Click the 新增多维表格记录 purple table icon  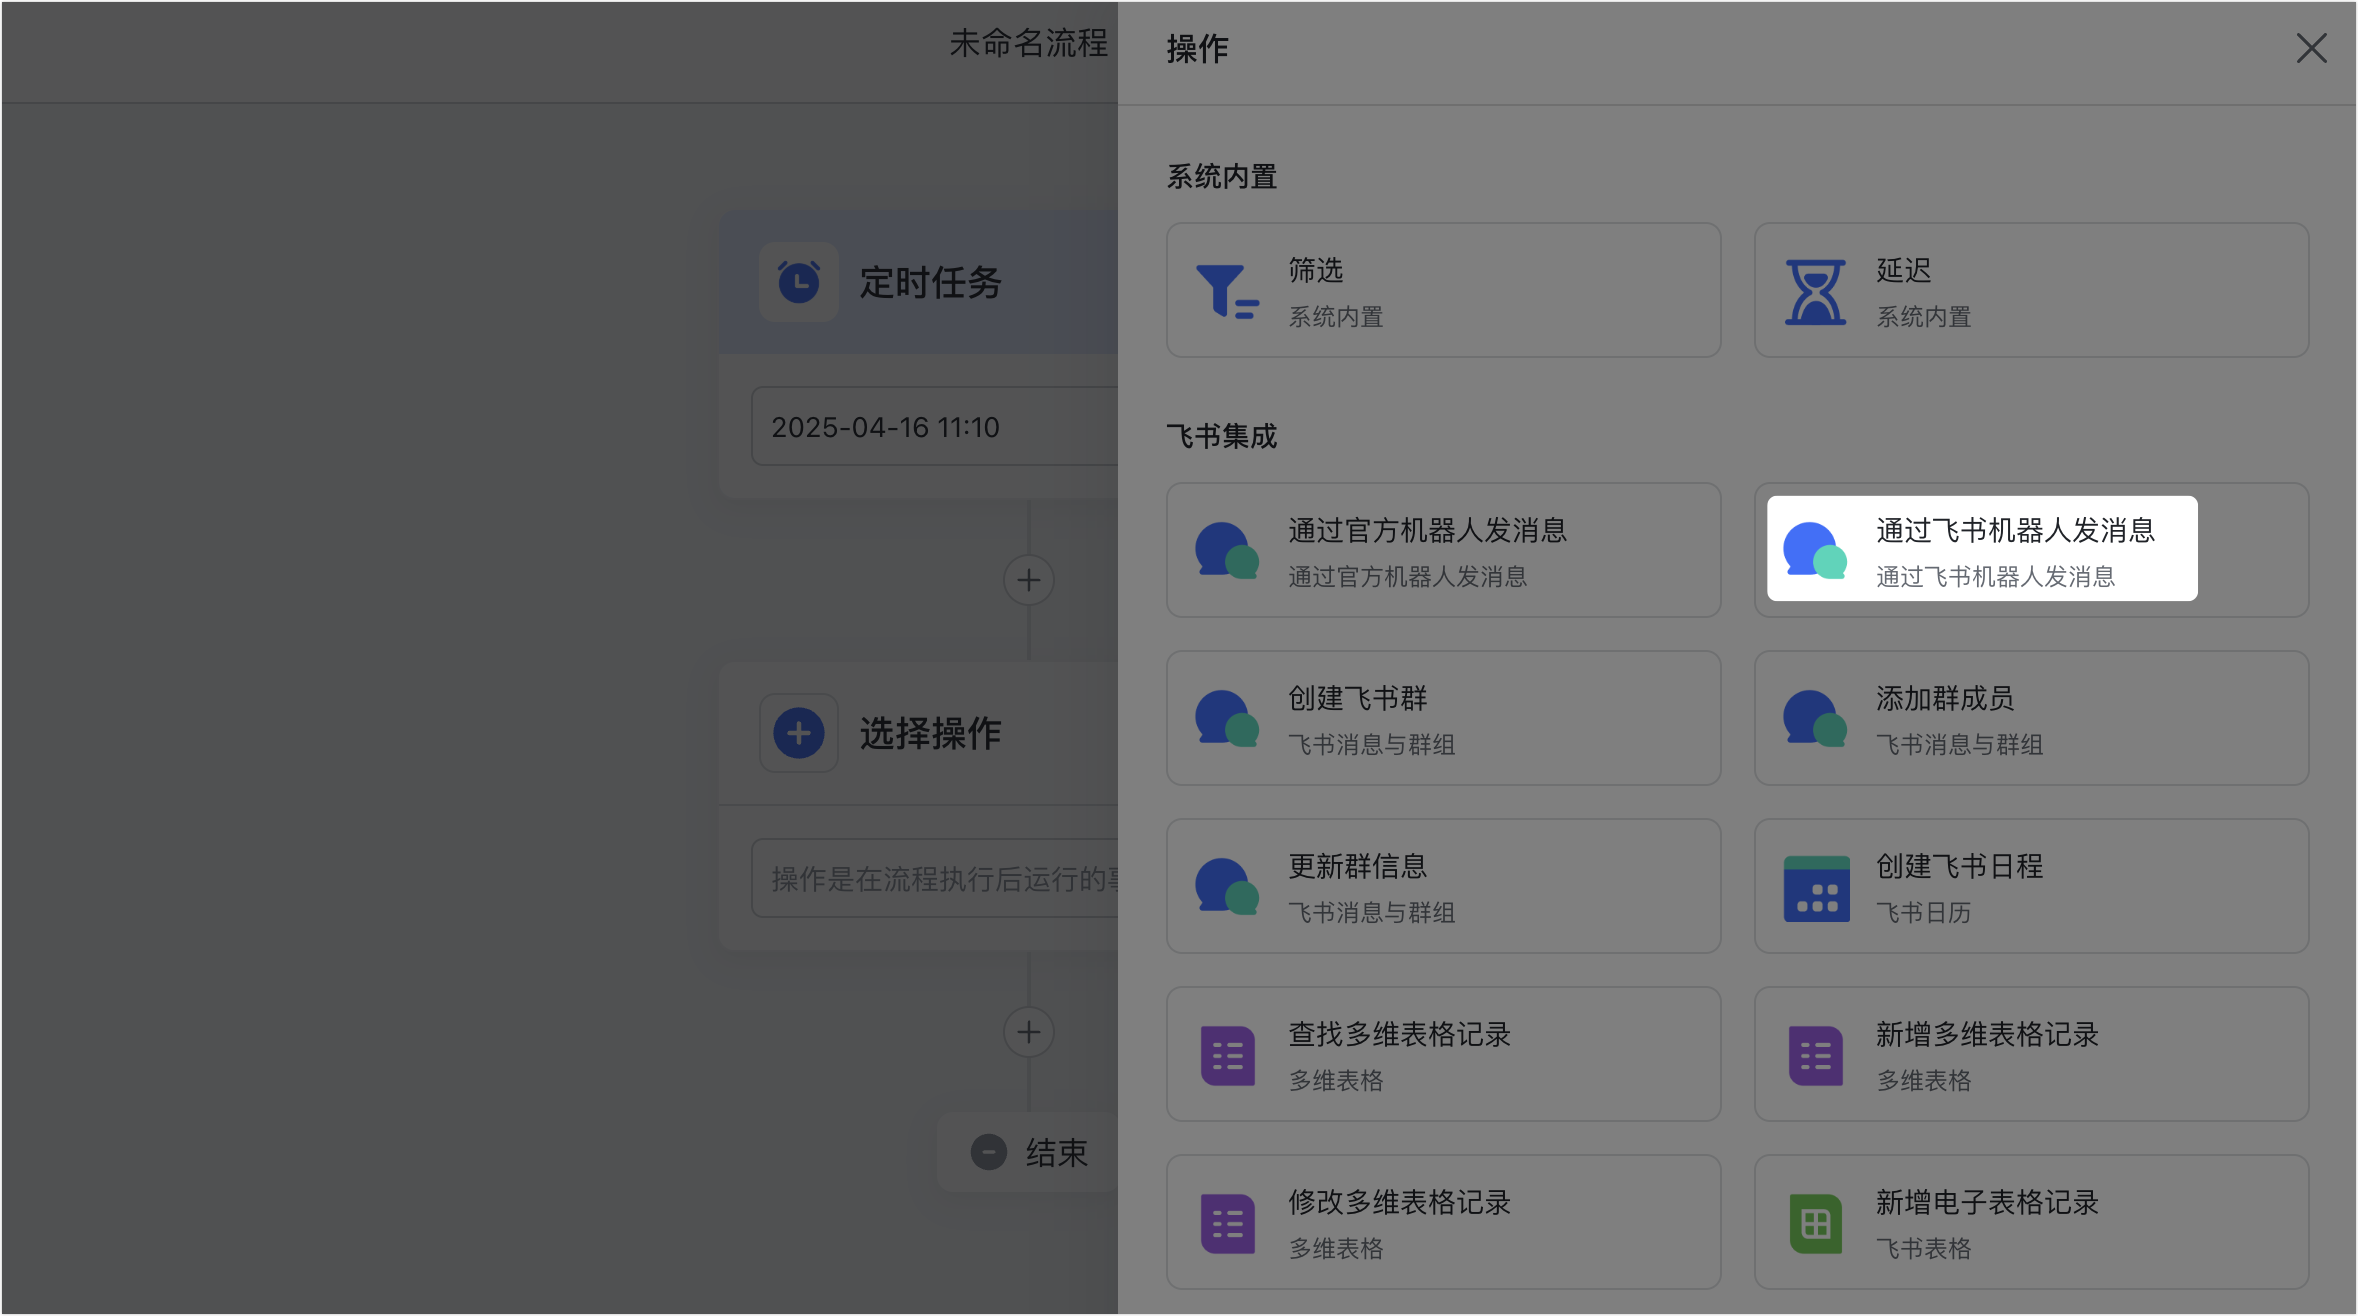click(x=1815, y=1055)
